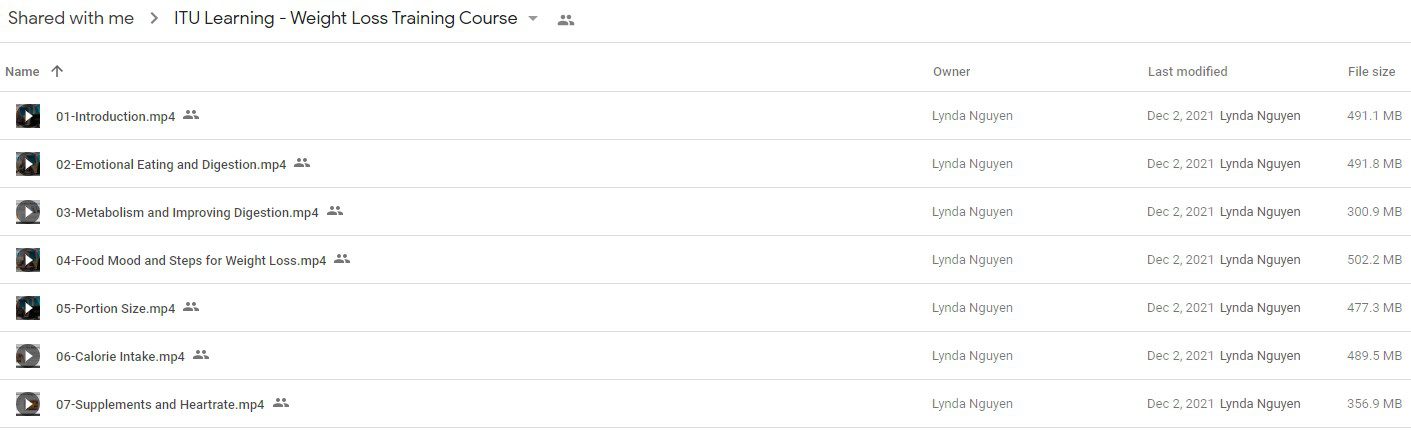This screenshot has height=436, width=1411.
Task: Click the shared icon next to 07-Supplements file
Action: [281, 403]
